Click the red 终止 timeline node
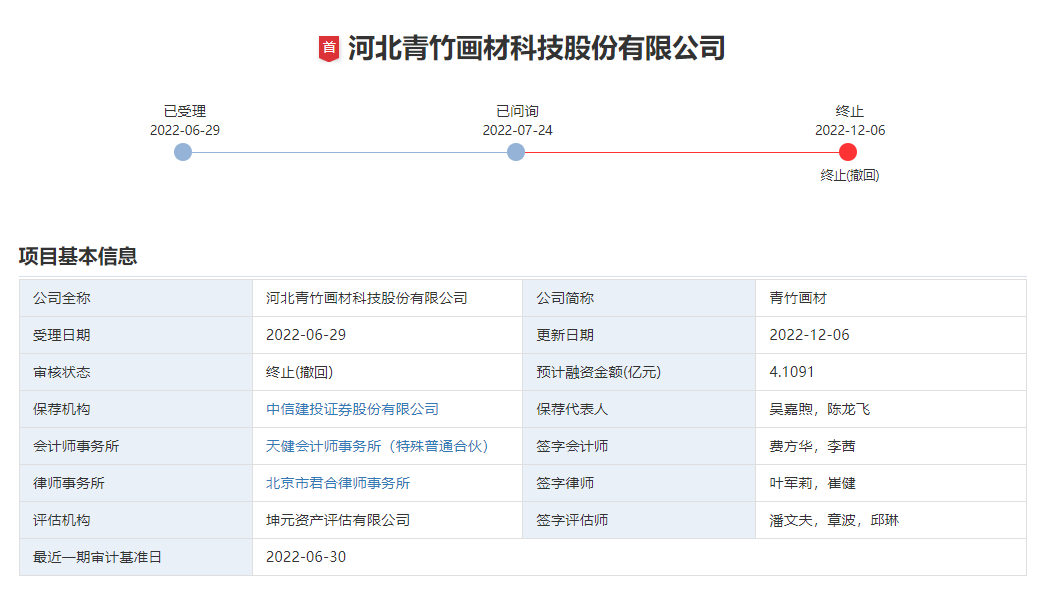 (848, 152)
